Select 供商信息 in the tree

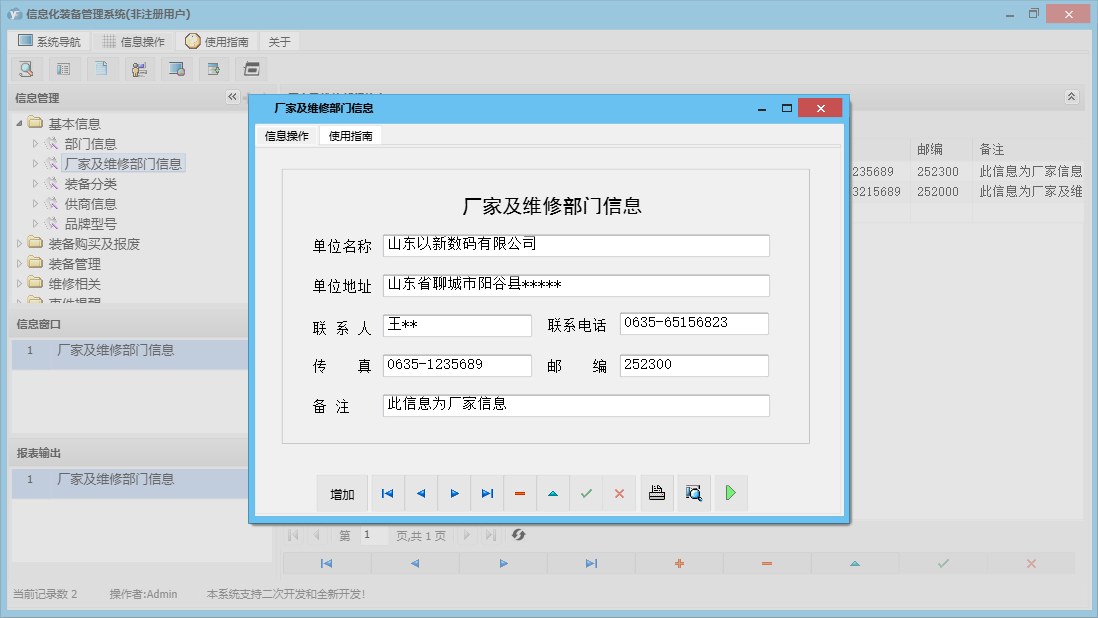pyautogui.click(x=91, y=203)
